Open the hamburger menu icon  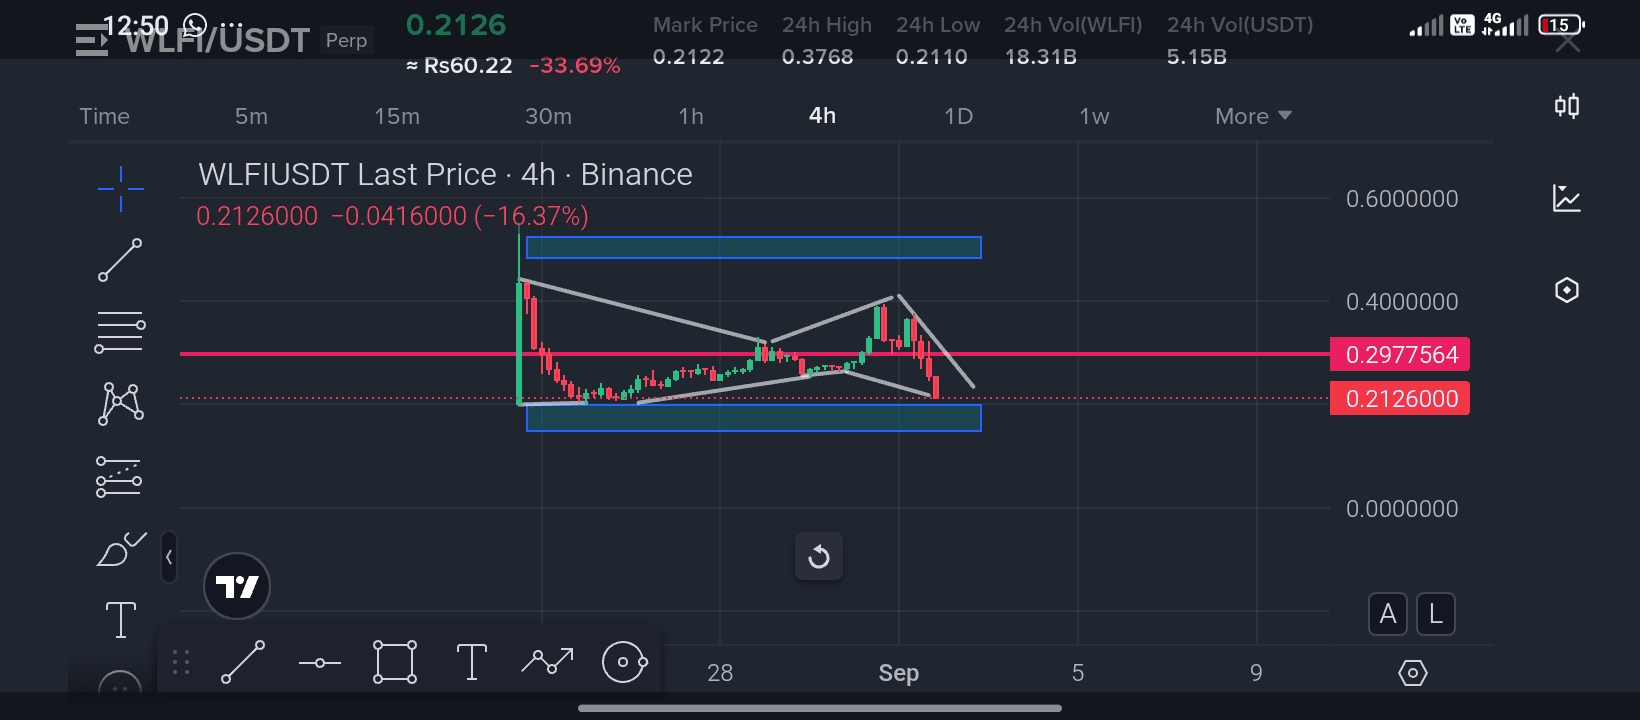point(91,42)
